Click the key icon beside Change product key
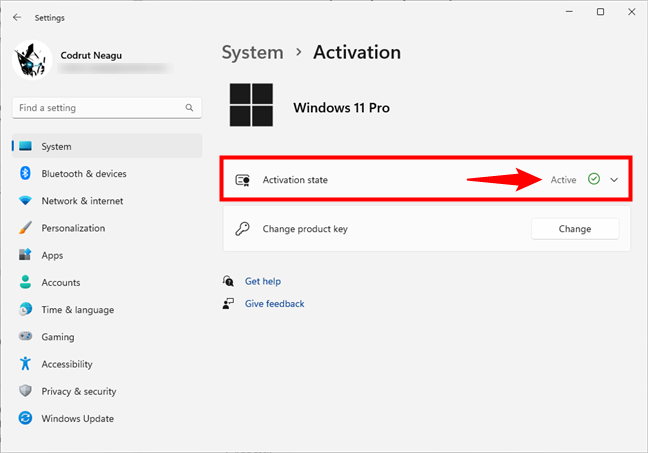Screen dimensions: 648x453 pyautogui.click(x=242, y=229)
